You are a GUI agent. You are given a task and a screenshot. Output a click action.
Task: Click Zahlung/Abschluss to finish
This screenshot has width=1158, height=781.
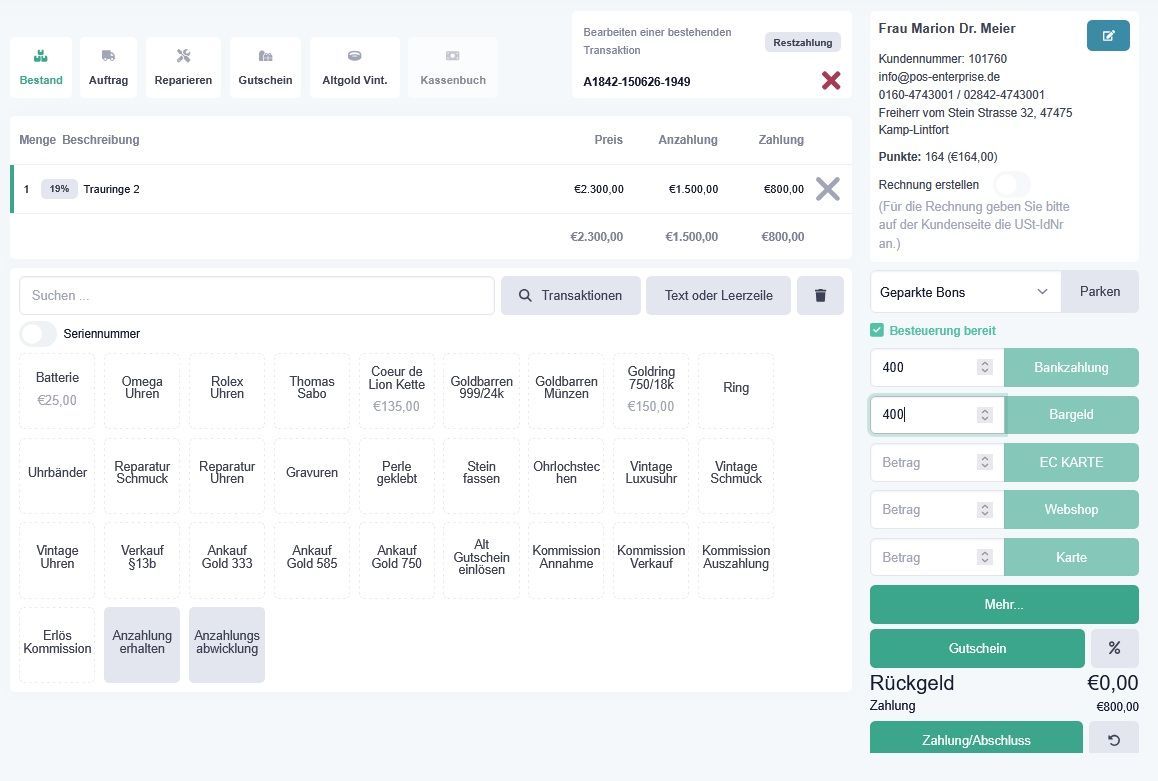(x=976, y=739)
